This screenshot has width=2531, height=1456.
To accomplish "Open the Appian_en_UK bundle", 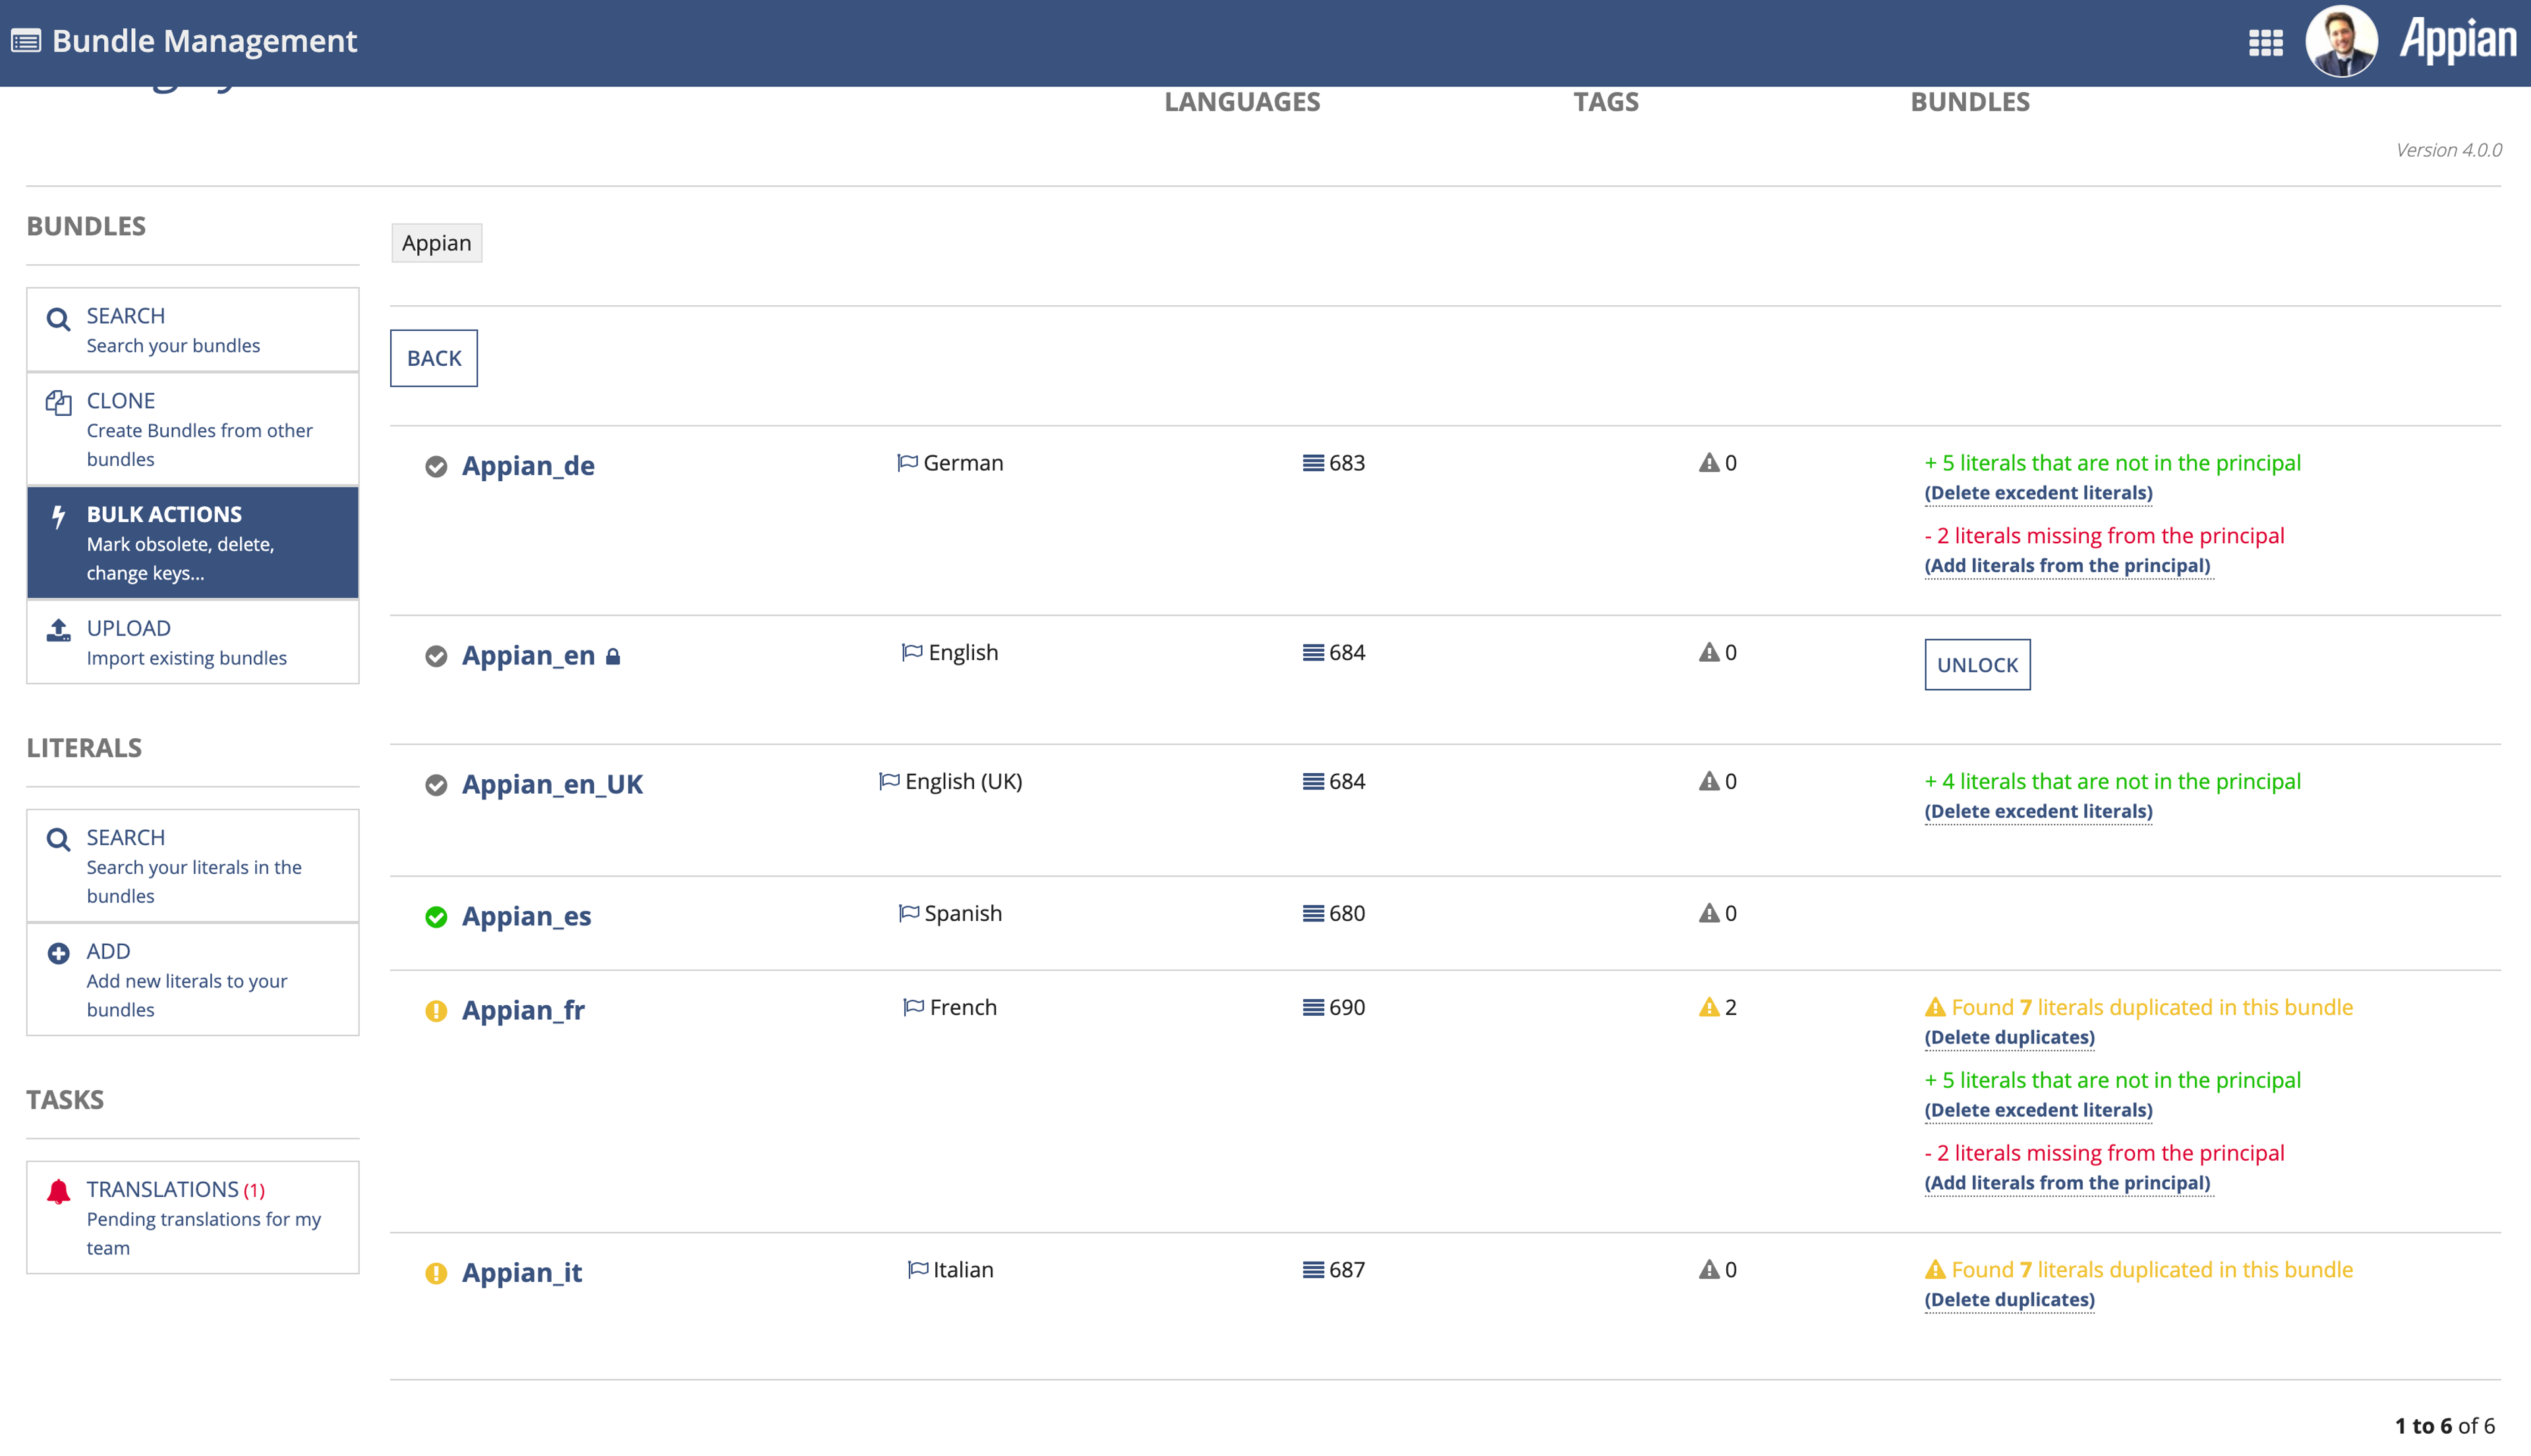I will [552, 785].
